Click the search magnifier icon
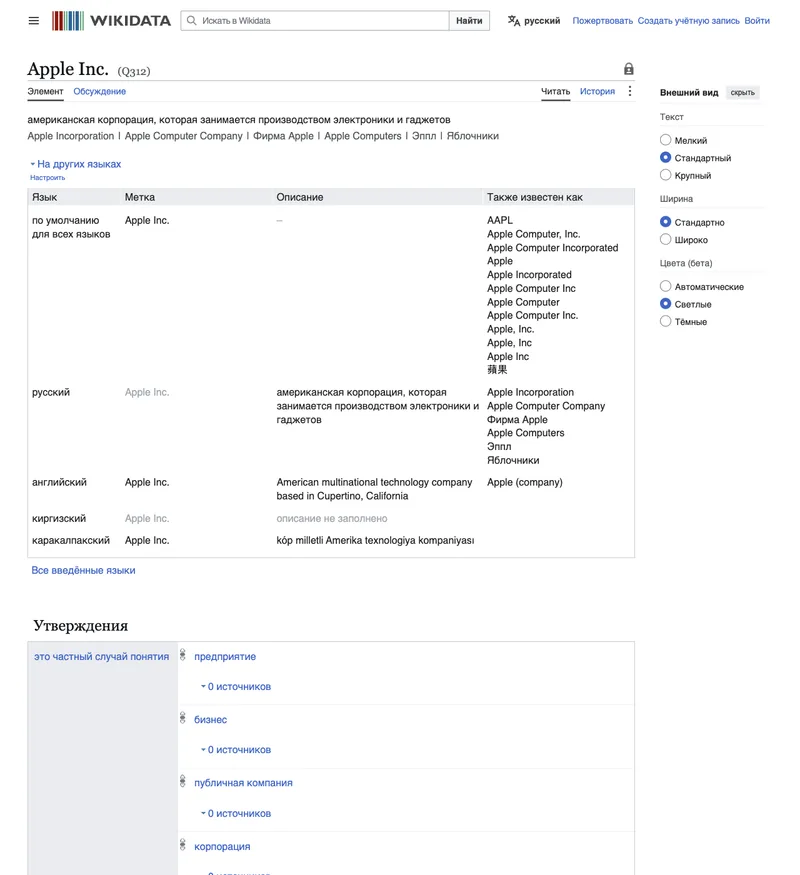800x875 pixels. 191,21
